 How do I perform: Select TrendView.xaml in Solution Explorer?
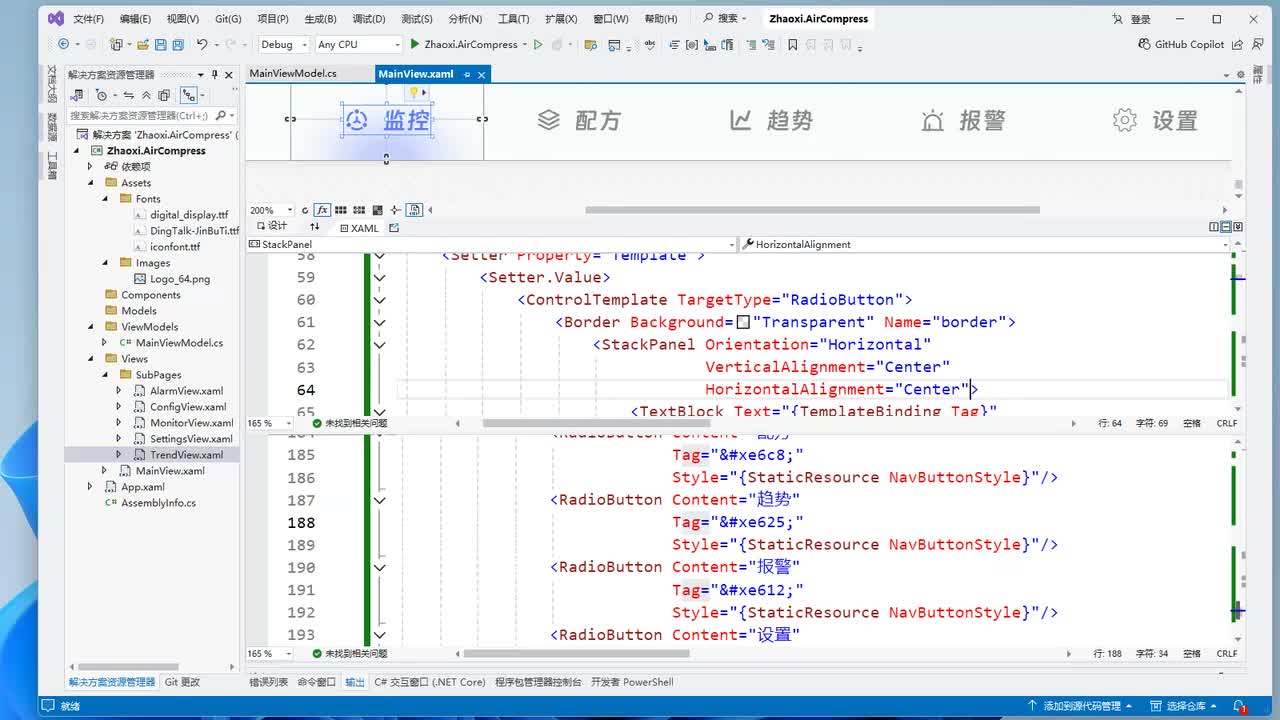tap(186, 455)
